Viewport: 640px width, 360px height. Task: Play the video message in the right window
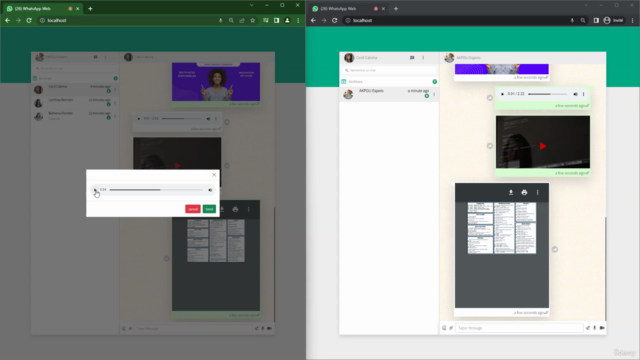click(x=542, y=146)
